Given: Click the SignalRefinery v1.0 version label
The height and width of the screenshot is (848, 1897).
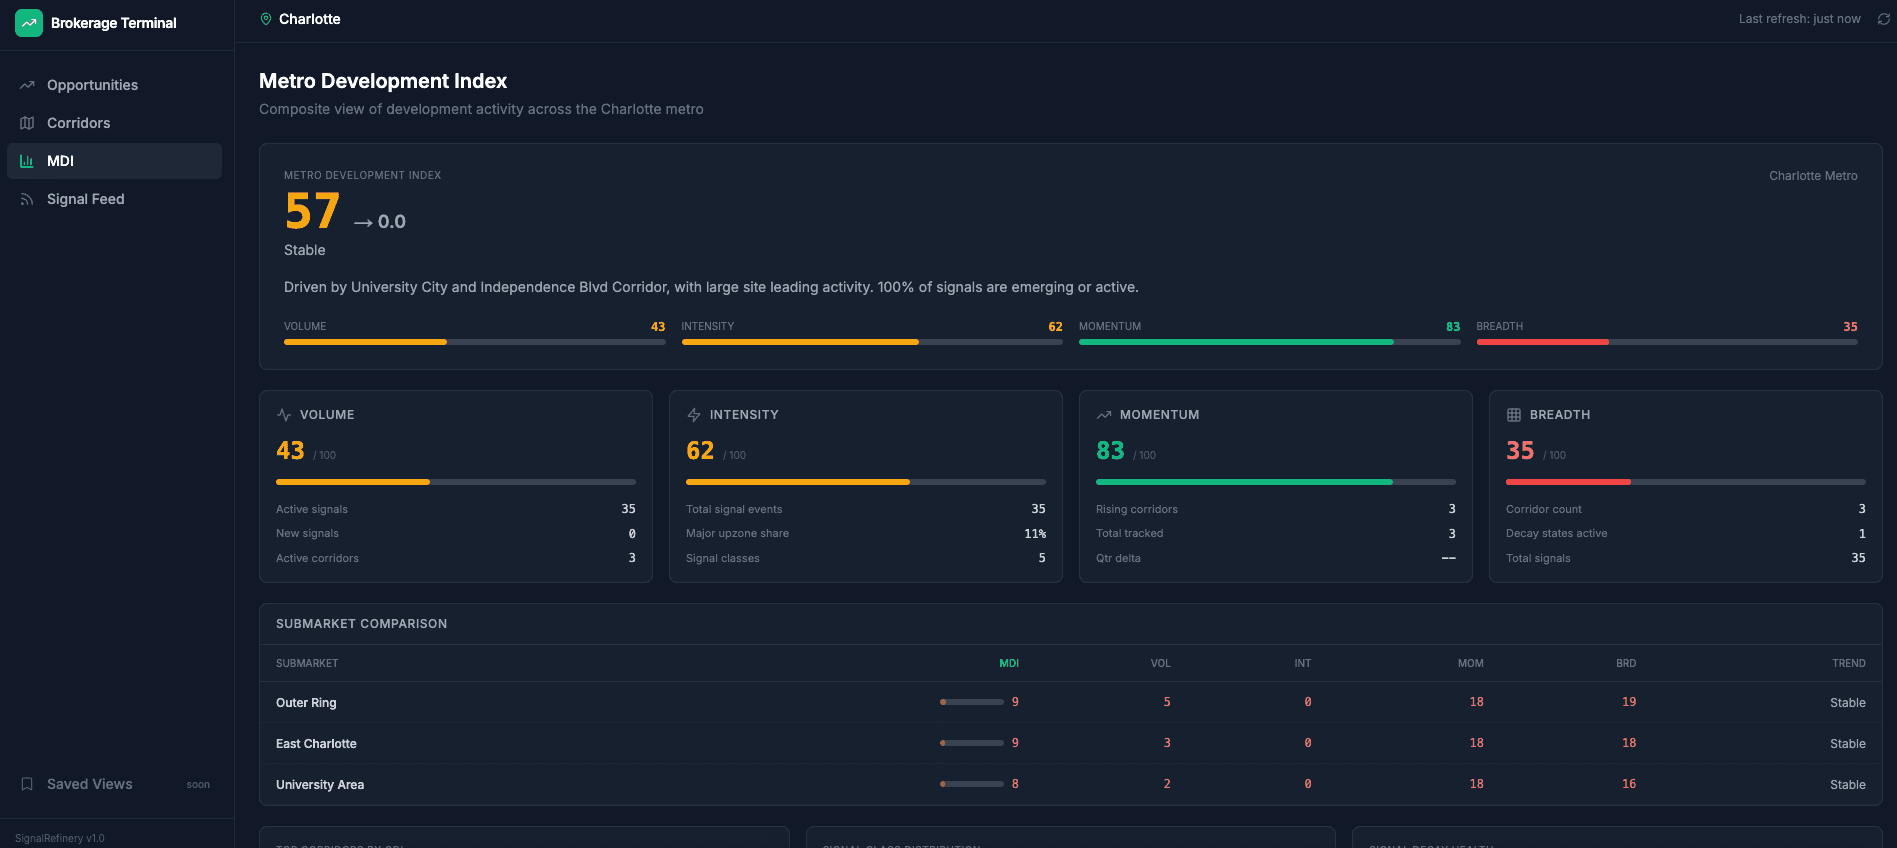Looking at the screenshot, I should 60,838.
